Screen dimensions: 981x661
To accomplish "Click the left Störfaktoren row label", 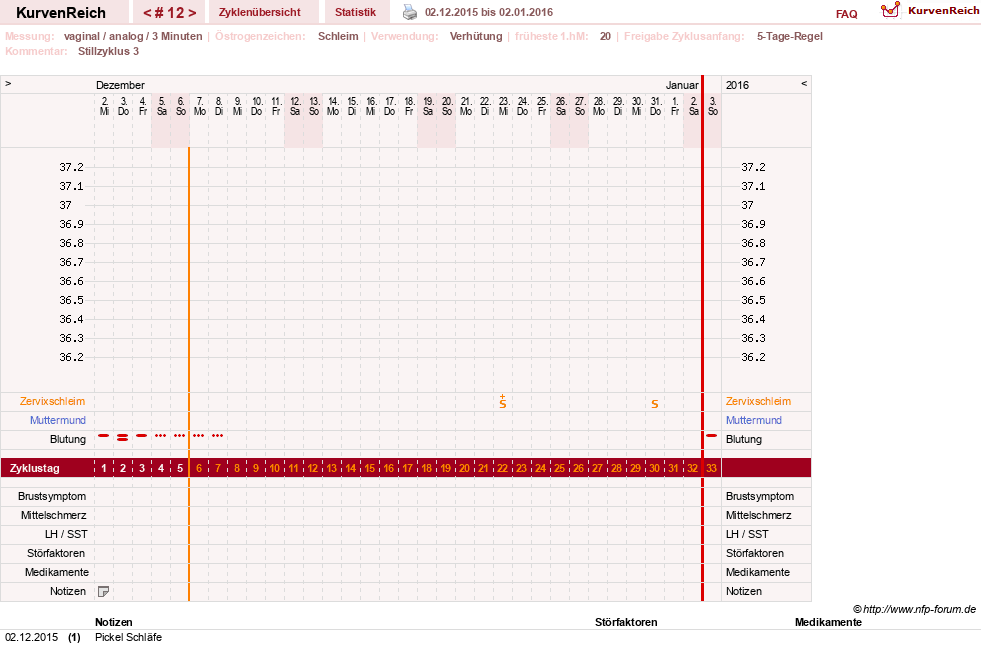I will 56,553.
